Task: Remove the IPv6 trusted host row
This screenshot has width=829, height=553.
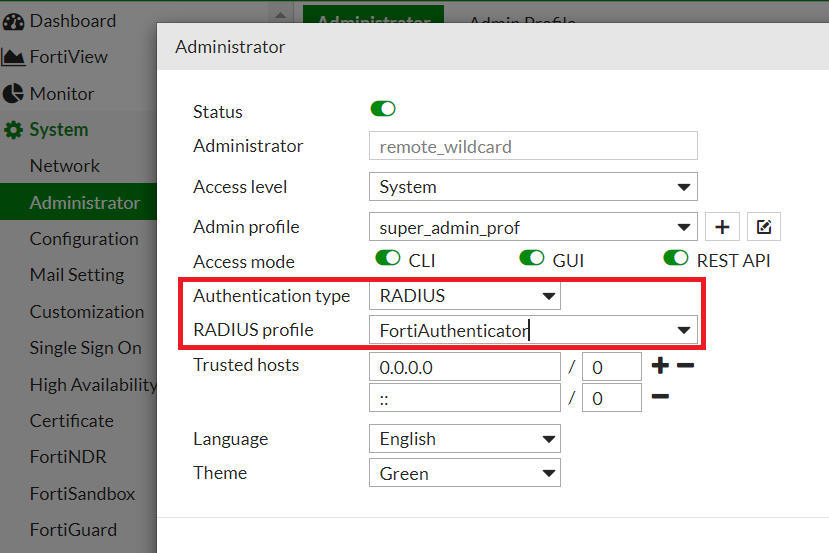Action: [x=660, y=397]
